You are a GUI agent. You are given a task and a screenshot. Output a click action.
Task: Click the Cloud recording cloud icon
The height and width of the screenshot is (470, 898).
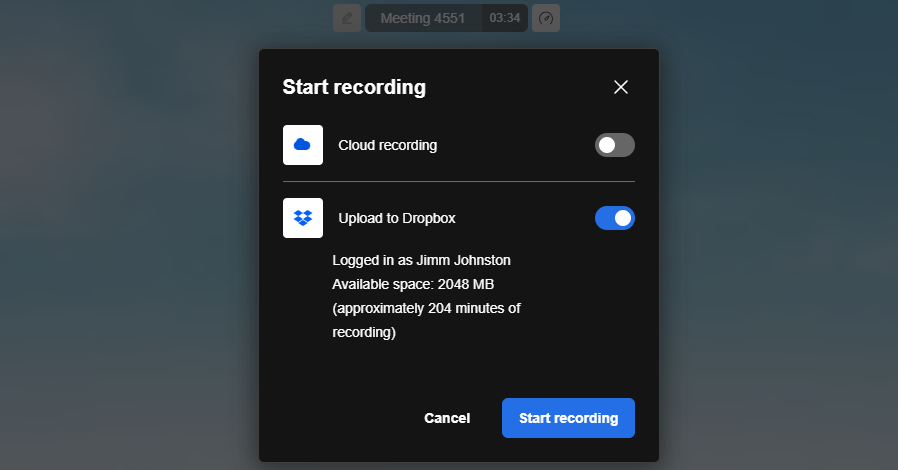(303, 145)
